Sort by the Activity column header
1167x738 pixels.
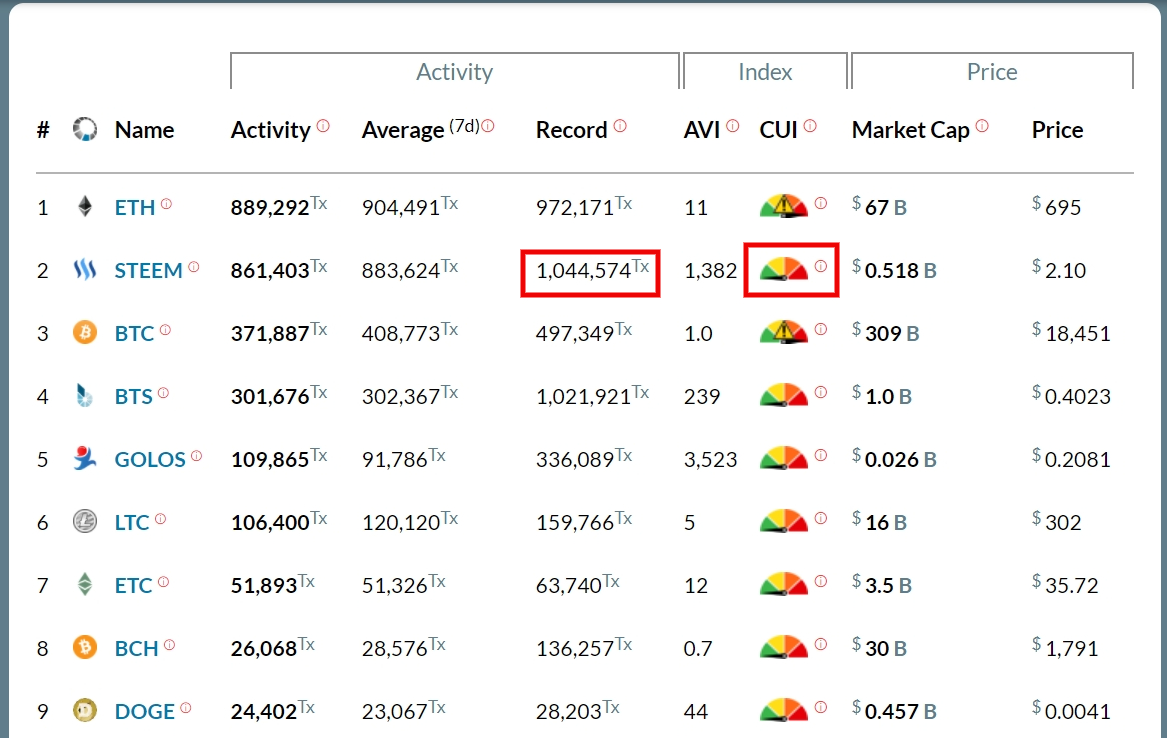(x=270, y=130)
